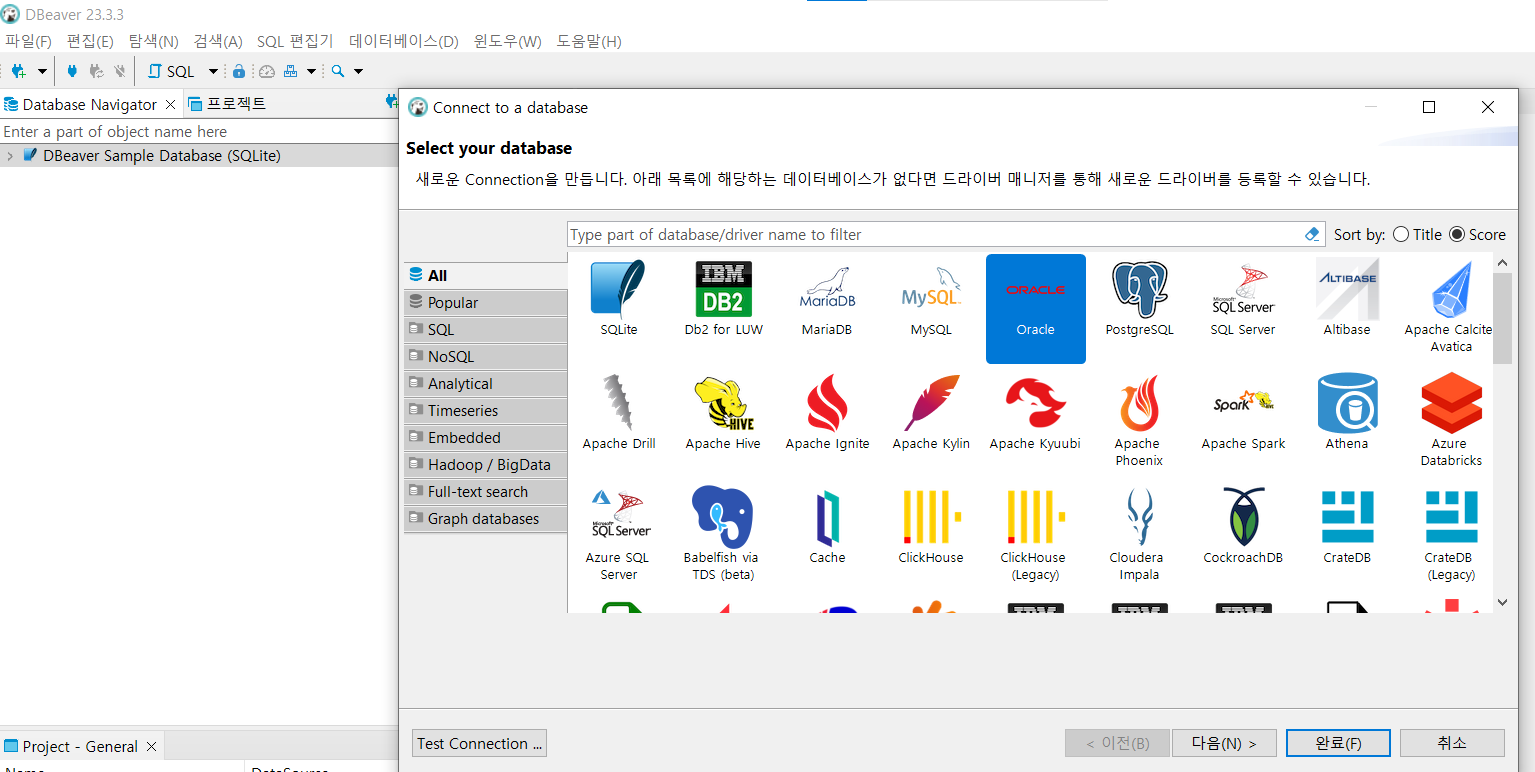Screen dimensions: 1535x772
Task: Click the 완료(F) button
Action: click(1338, 743)
